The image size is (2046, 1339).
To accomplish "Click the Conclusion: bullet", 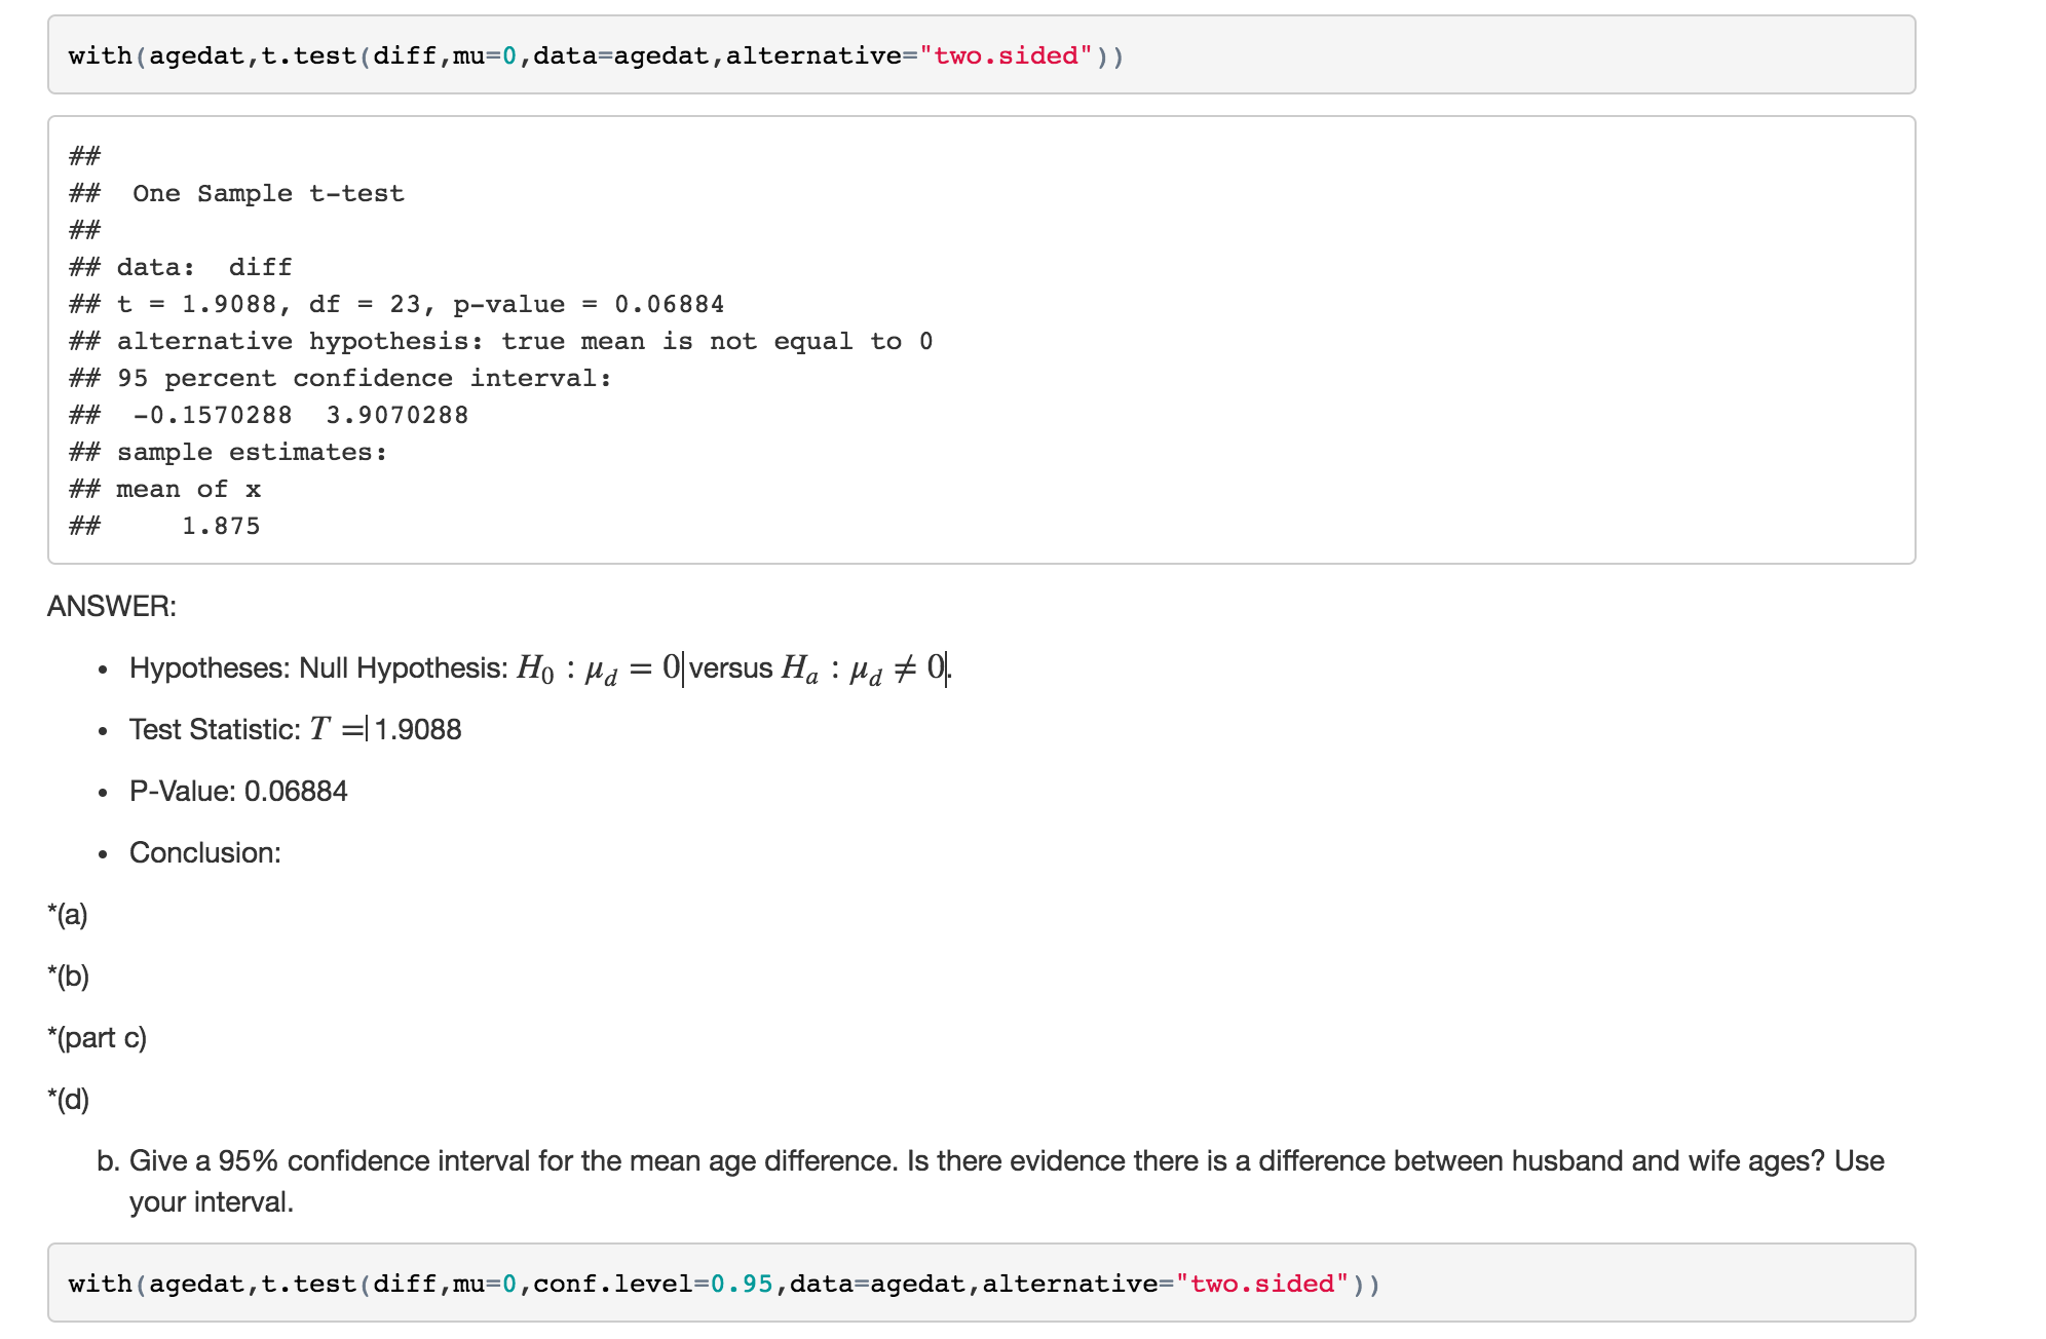I will [205, 853].
